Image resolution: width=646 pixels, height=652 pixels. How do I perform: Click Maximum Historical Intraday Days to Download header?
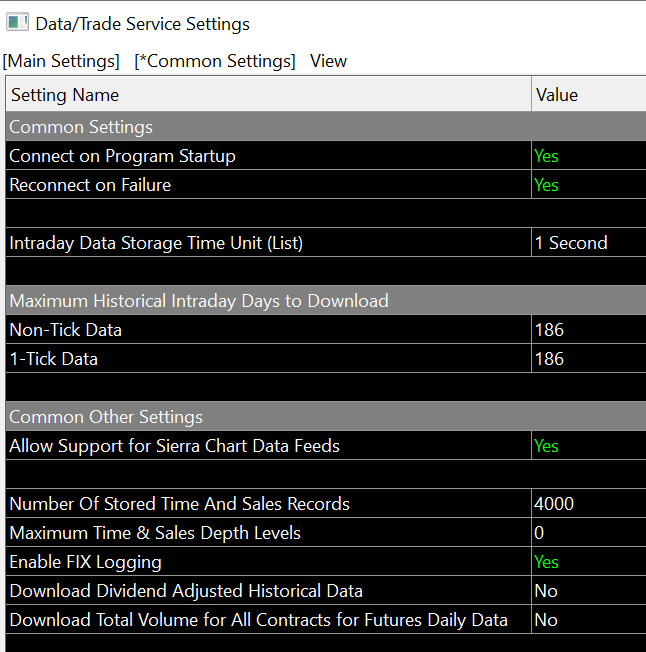326,301
